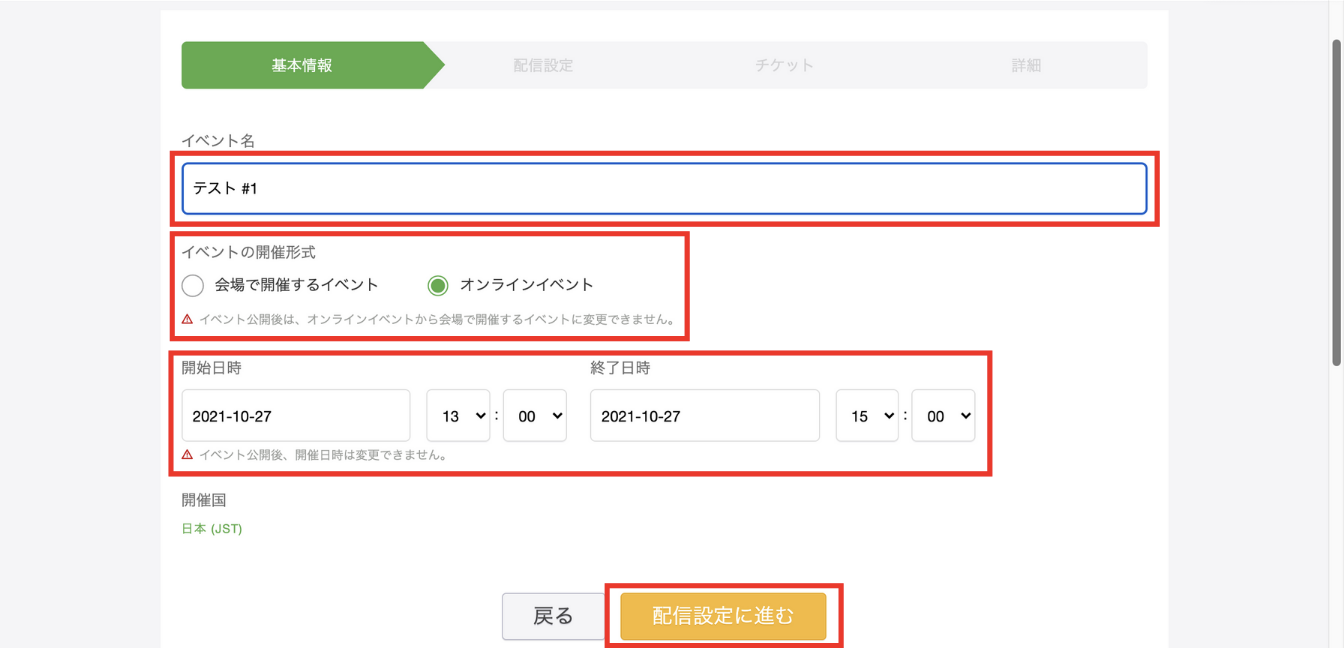
Task: Click the 戻る button
Action: pyautogui.click(x=553, y=616)
